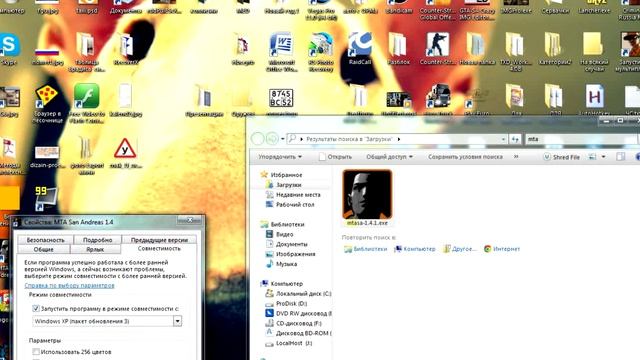This screenshot has height=360, width=640.
Task: Go back in Explorer navigation
Action: point(257,139)
